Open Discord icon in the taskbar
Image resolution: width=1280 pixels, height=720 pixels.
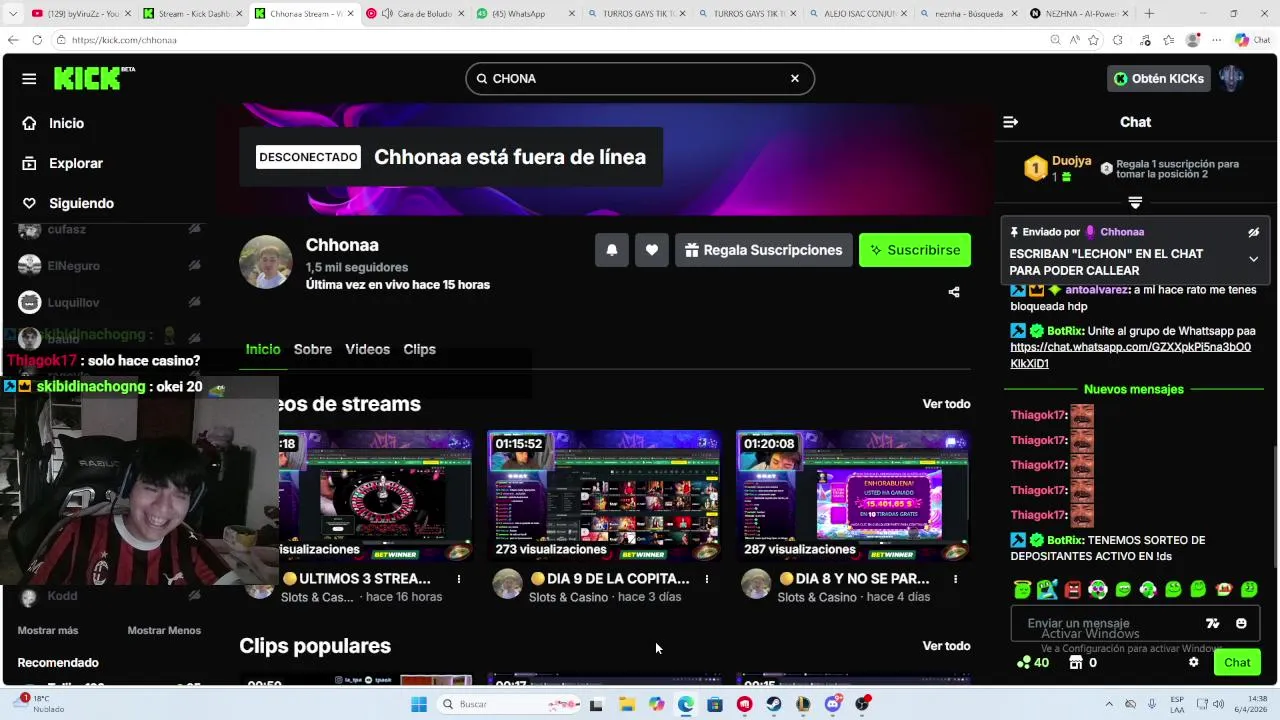click(833, 704)
